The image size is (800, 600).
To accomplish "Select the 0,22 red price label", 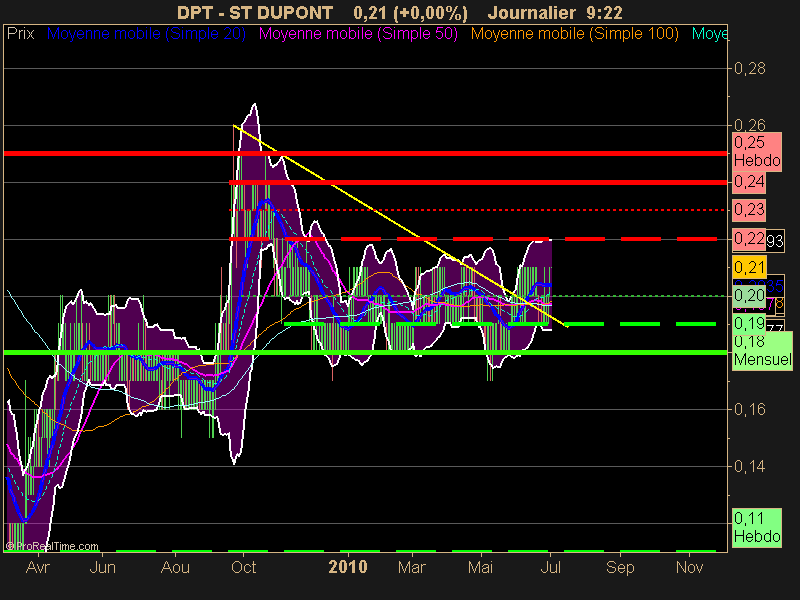I will 749,239.
